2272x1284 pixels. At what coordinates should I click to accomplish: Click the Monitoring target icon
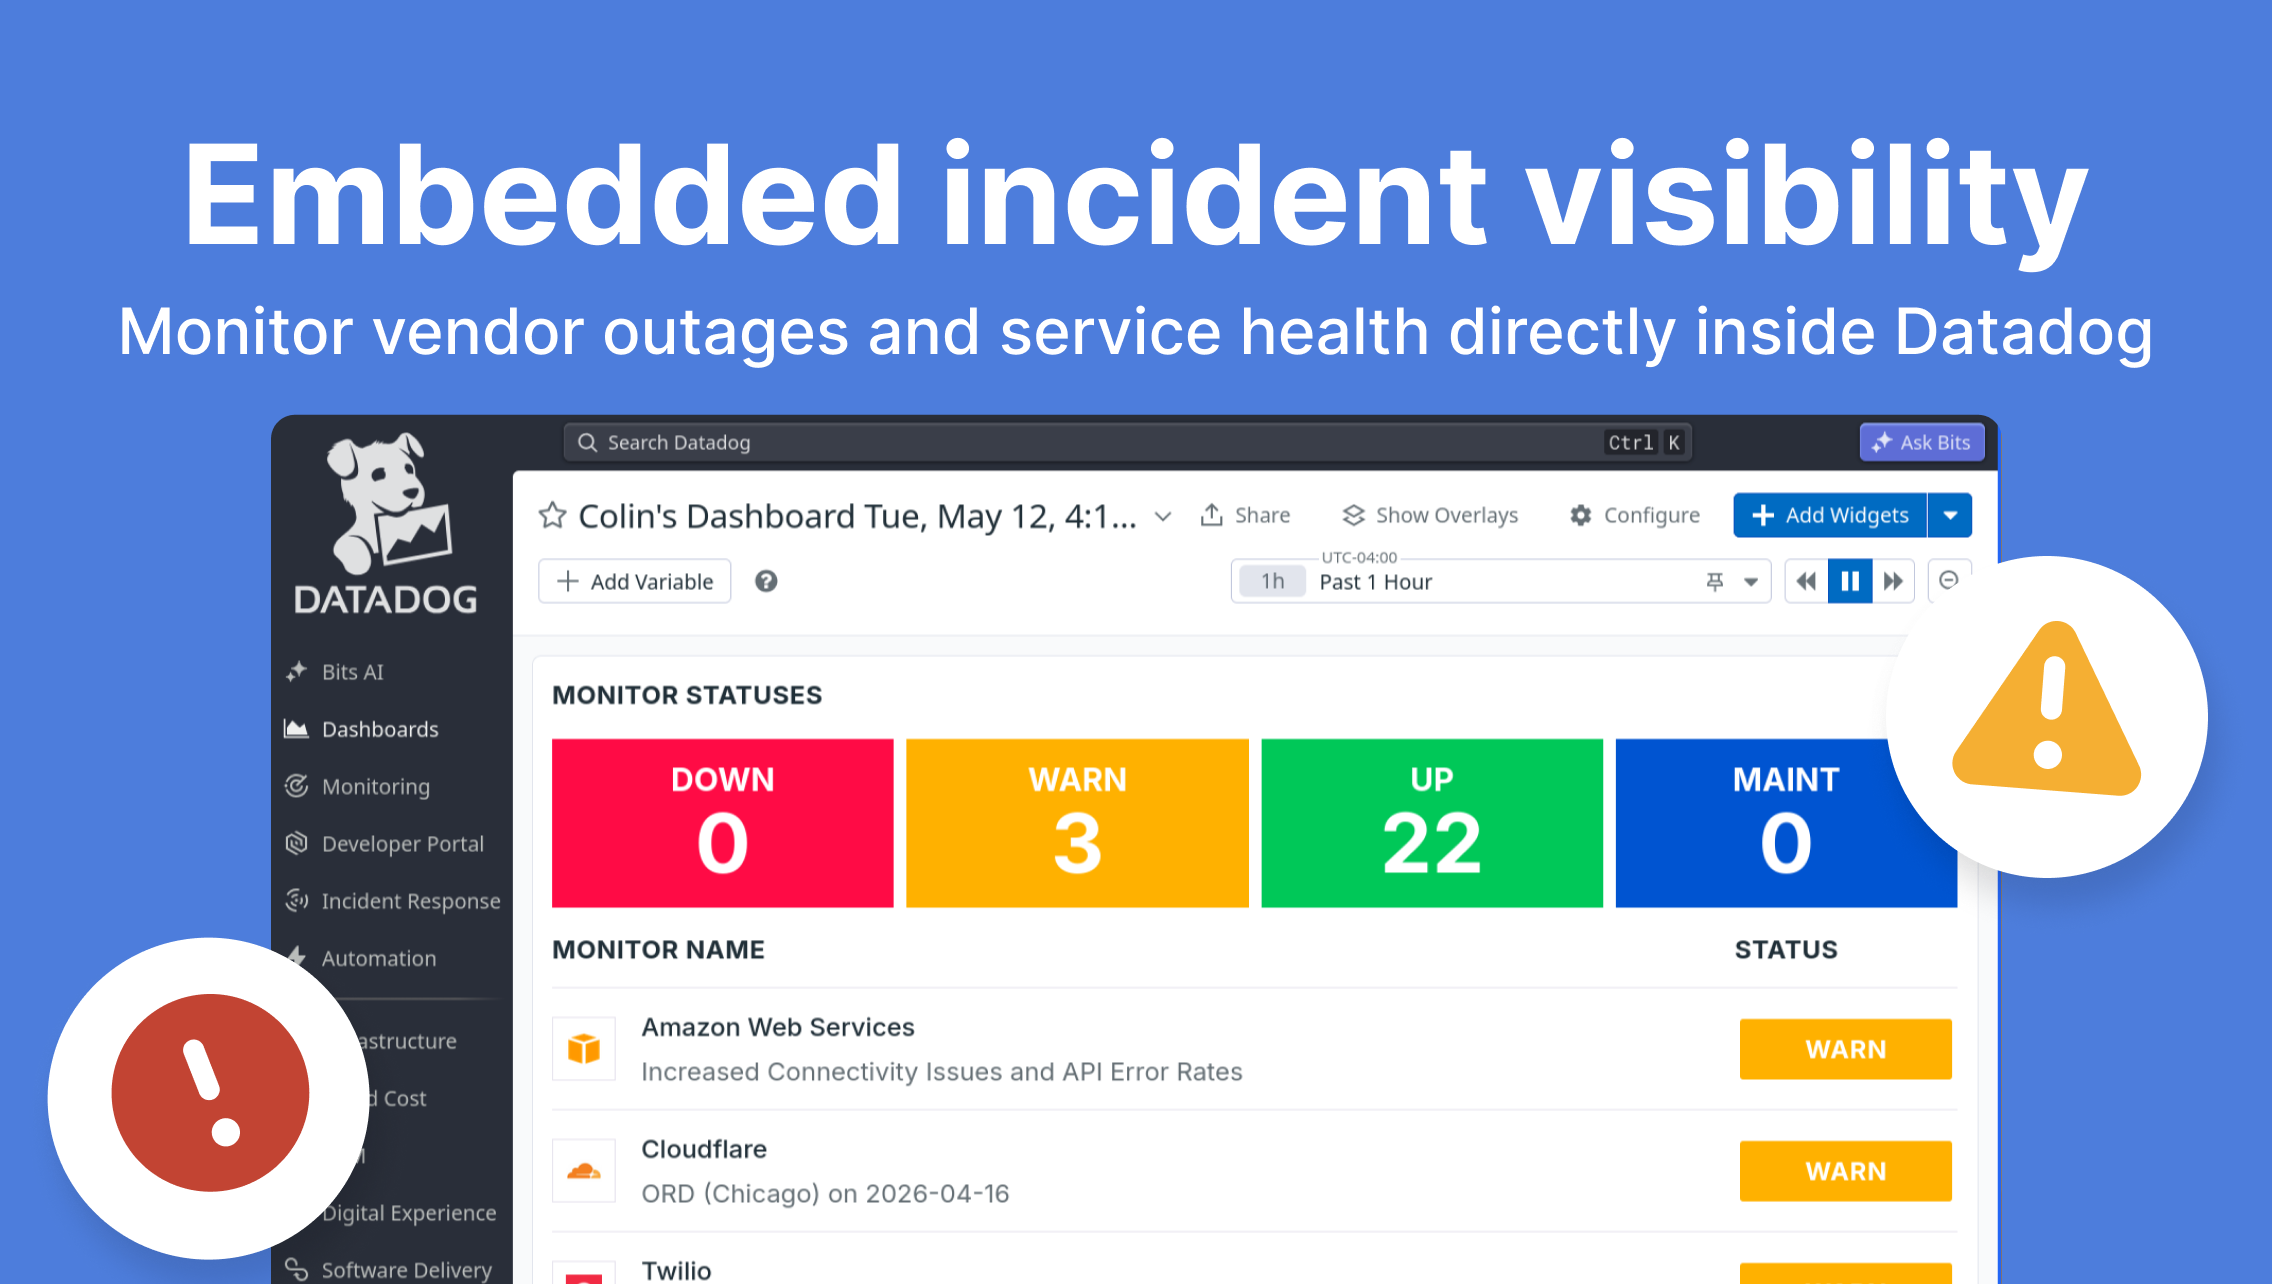click(296, 786)
